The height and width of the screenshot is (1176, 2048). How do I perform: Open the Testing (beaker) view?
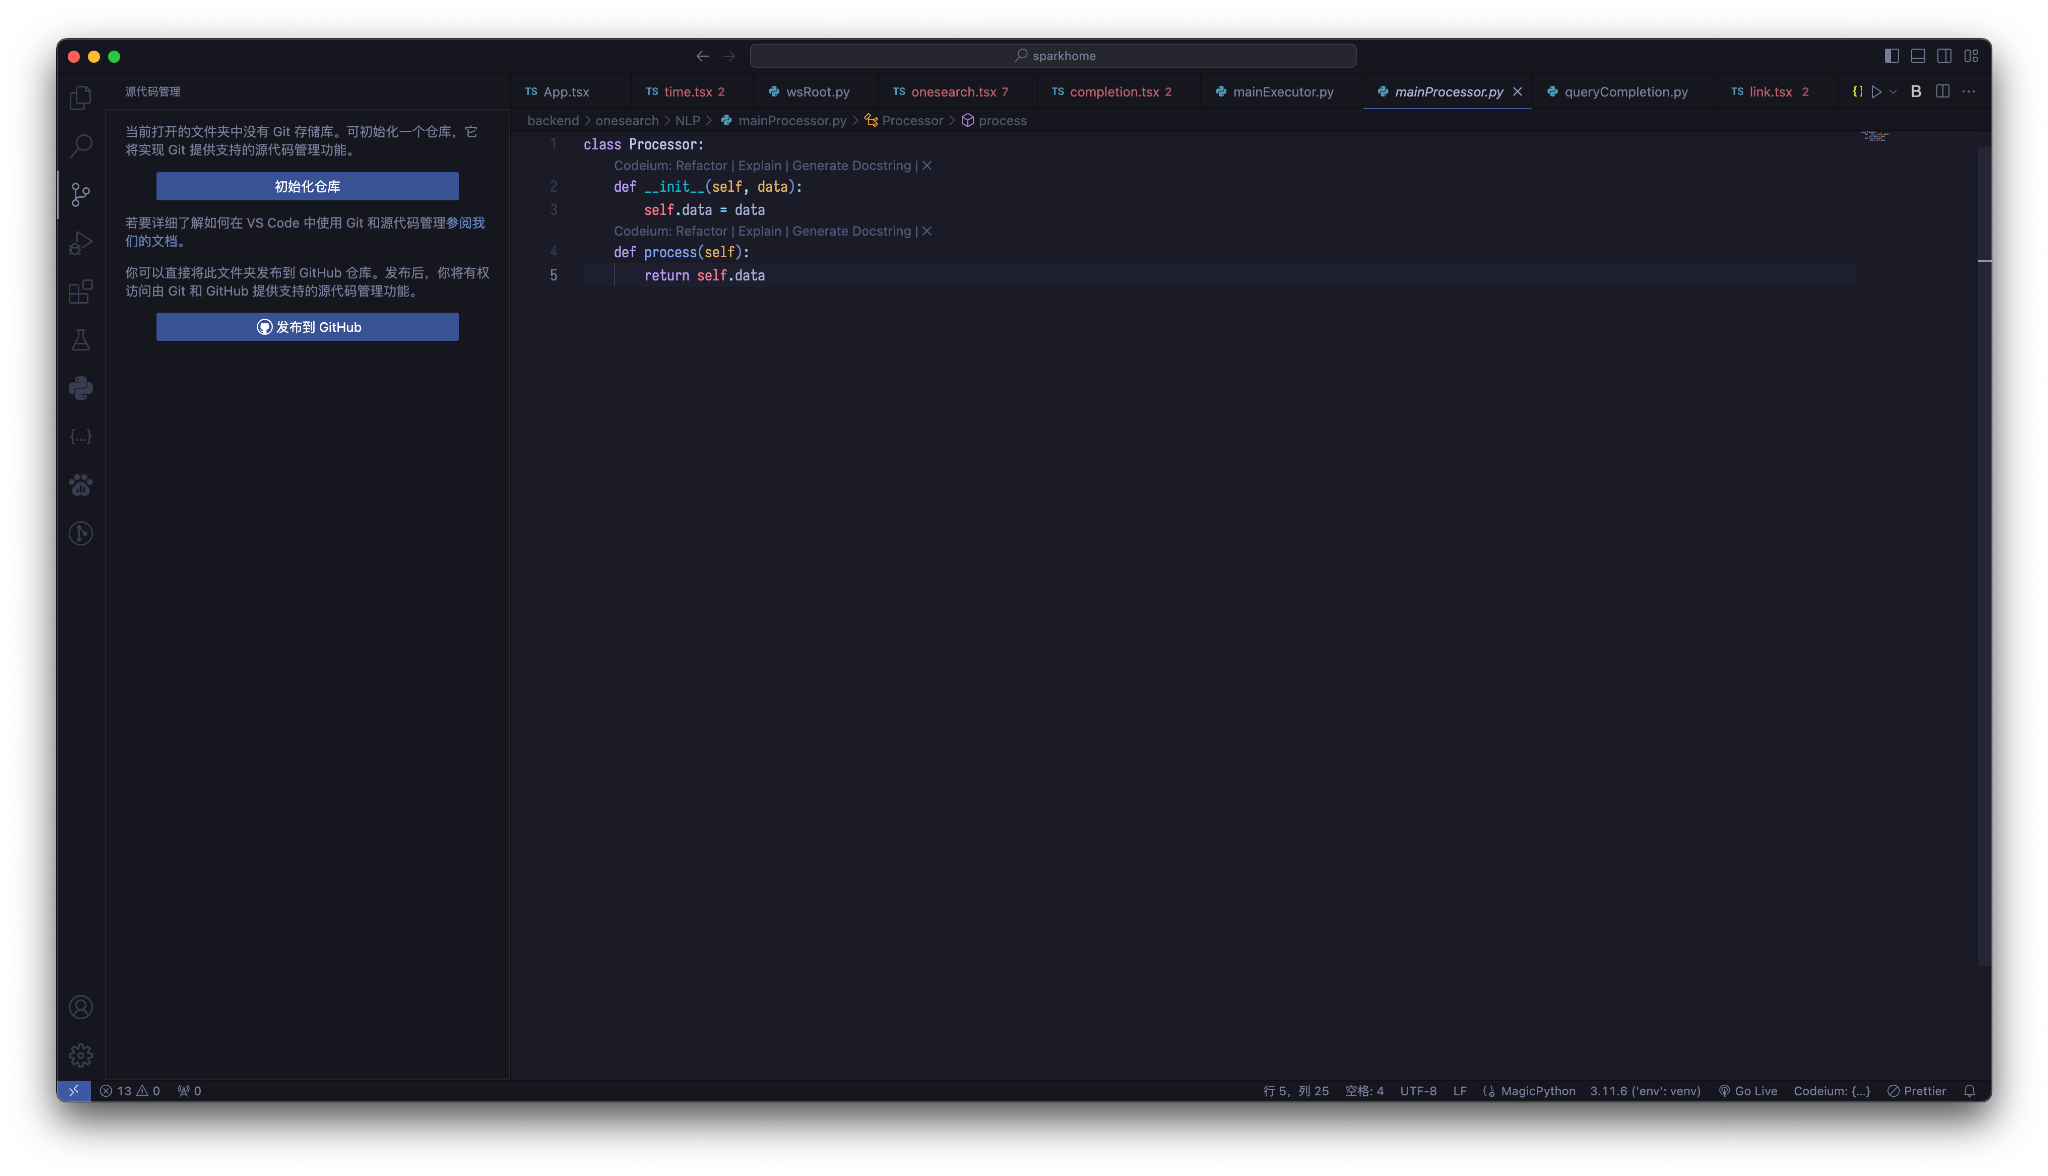pyautogui.click(x=80, y=340)
